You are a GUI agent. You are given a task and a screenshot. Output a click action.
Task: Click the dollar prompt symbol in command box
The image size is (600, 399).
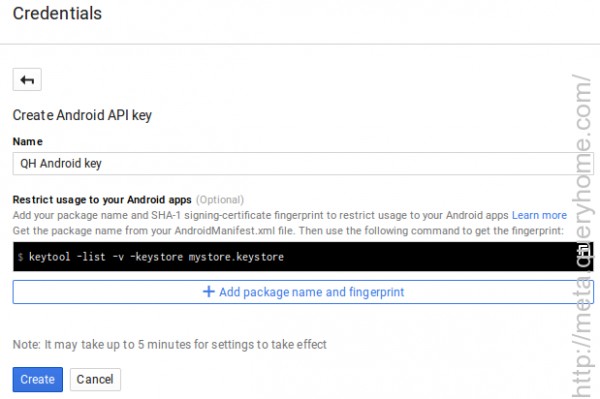pyautogui.click(x=21, y=257)
